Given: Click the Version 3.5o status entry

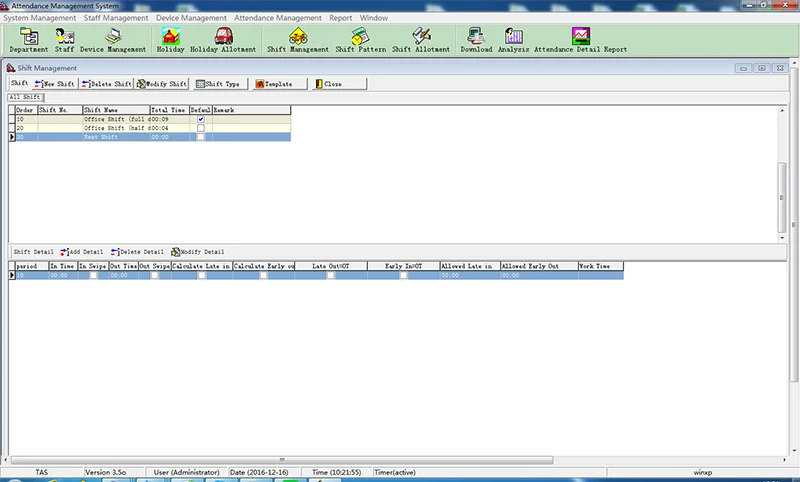Looking at the screenshot, I should (x=105, y=472).
